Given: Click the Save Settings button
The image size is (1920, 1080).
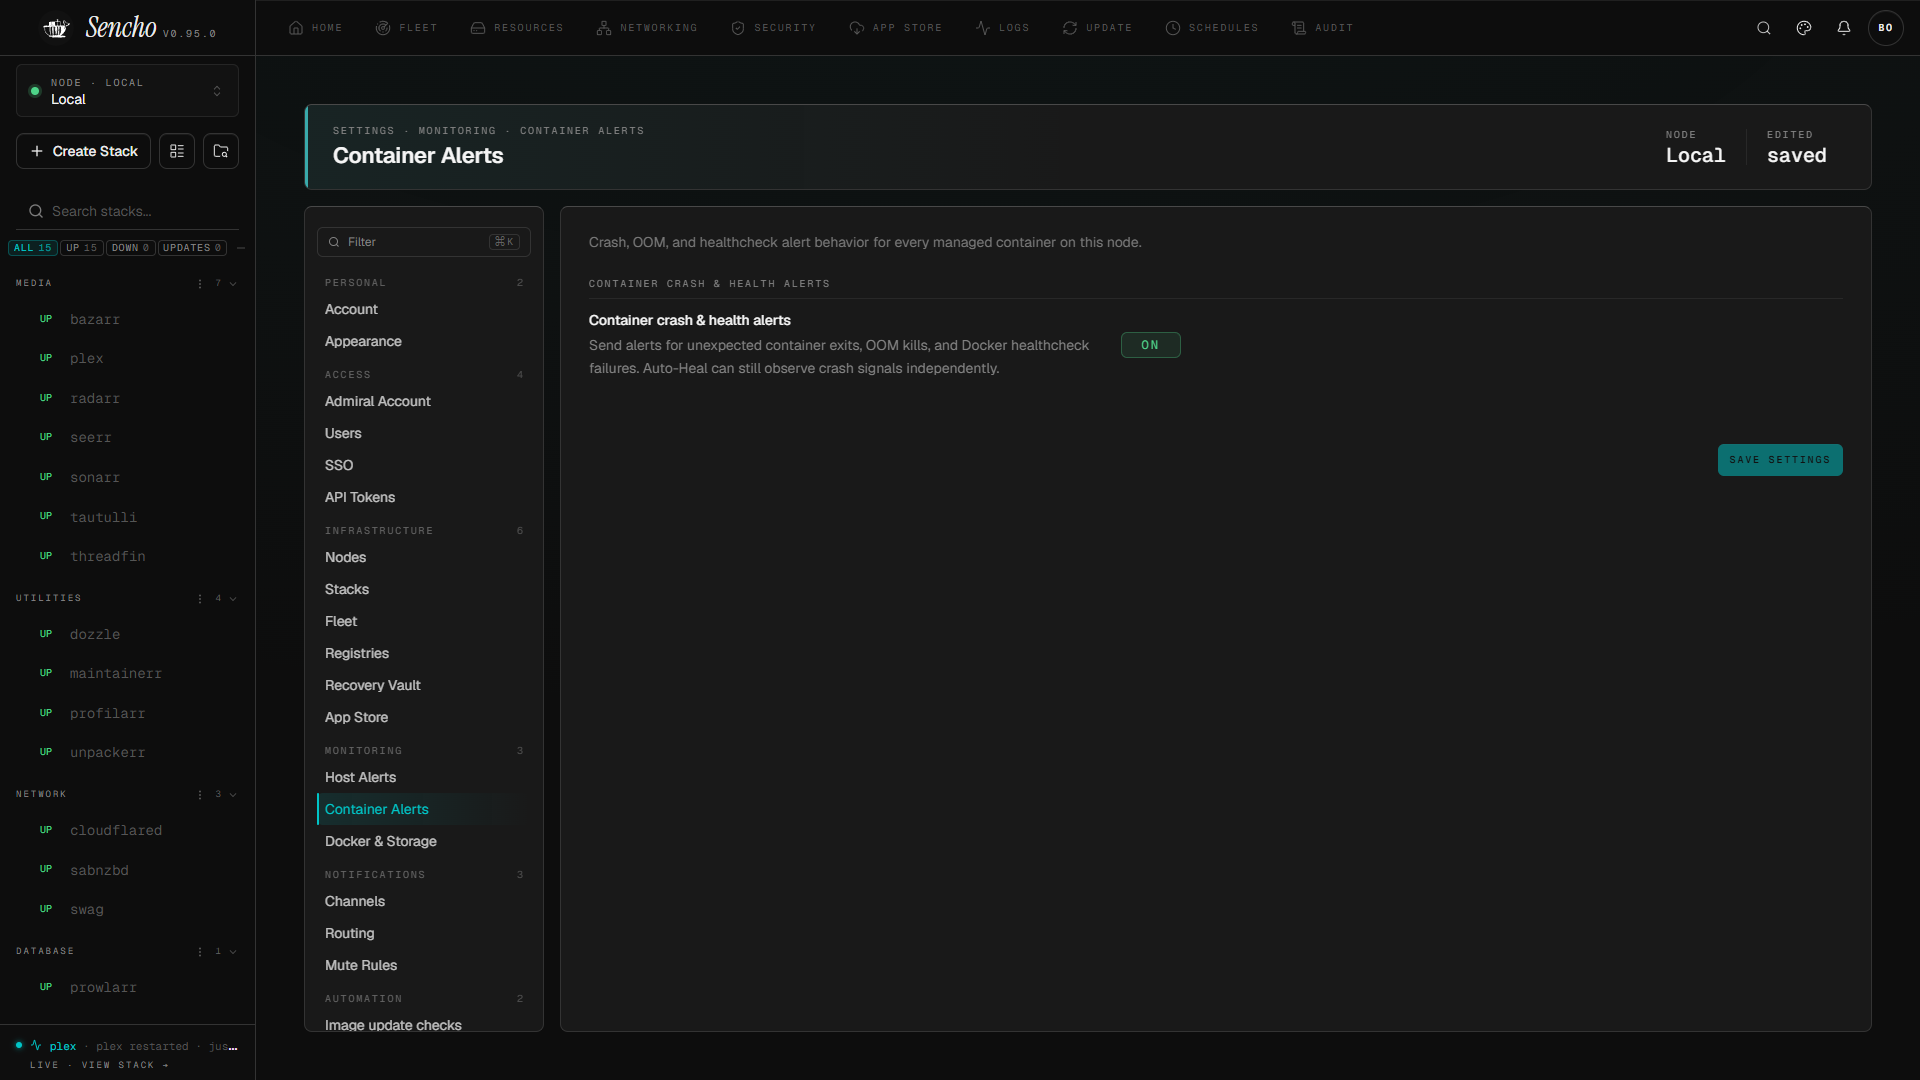Looking at the screenshot, I should pyautogui.click(x=1780, y=460).
